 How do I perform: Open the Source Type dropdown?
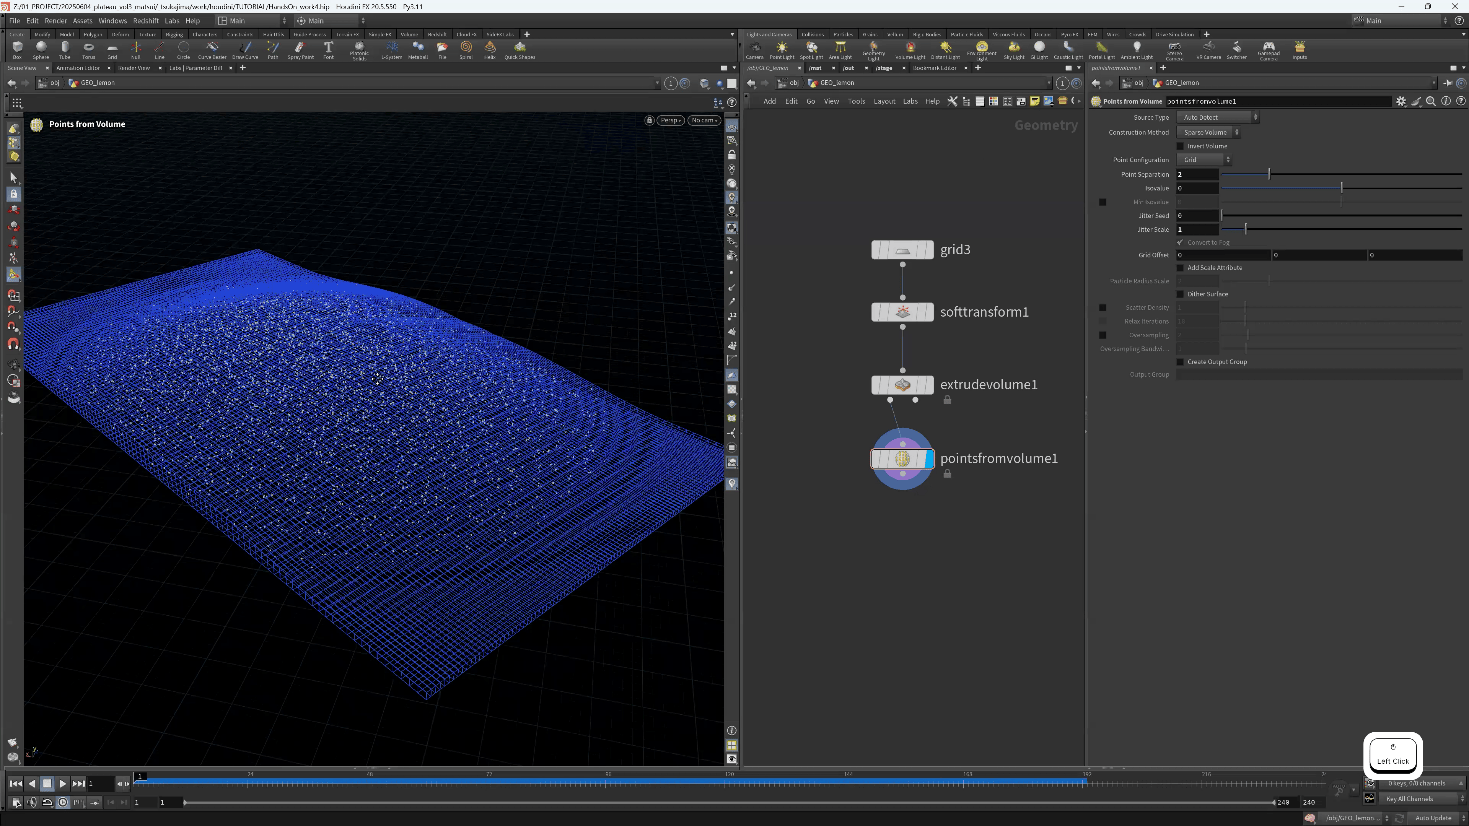click(x=1218, y=117)
